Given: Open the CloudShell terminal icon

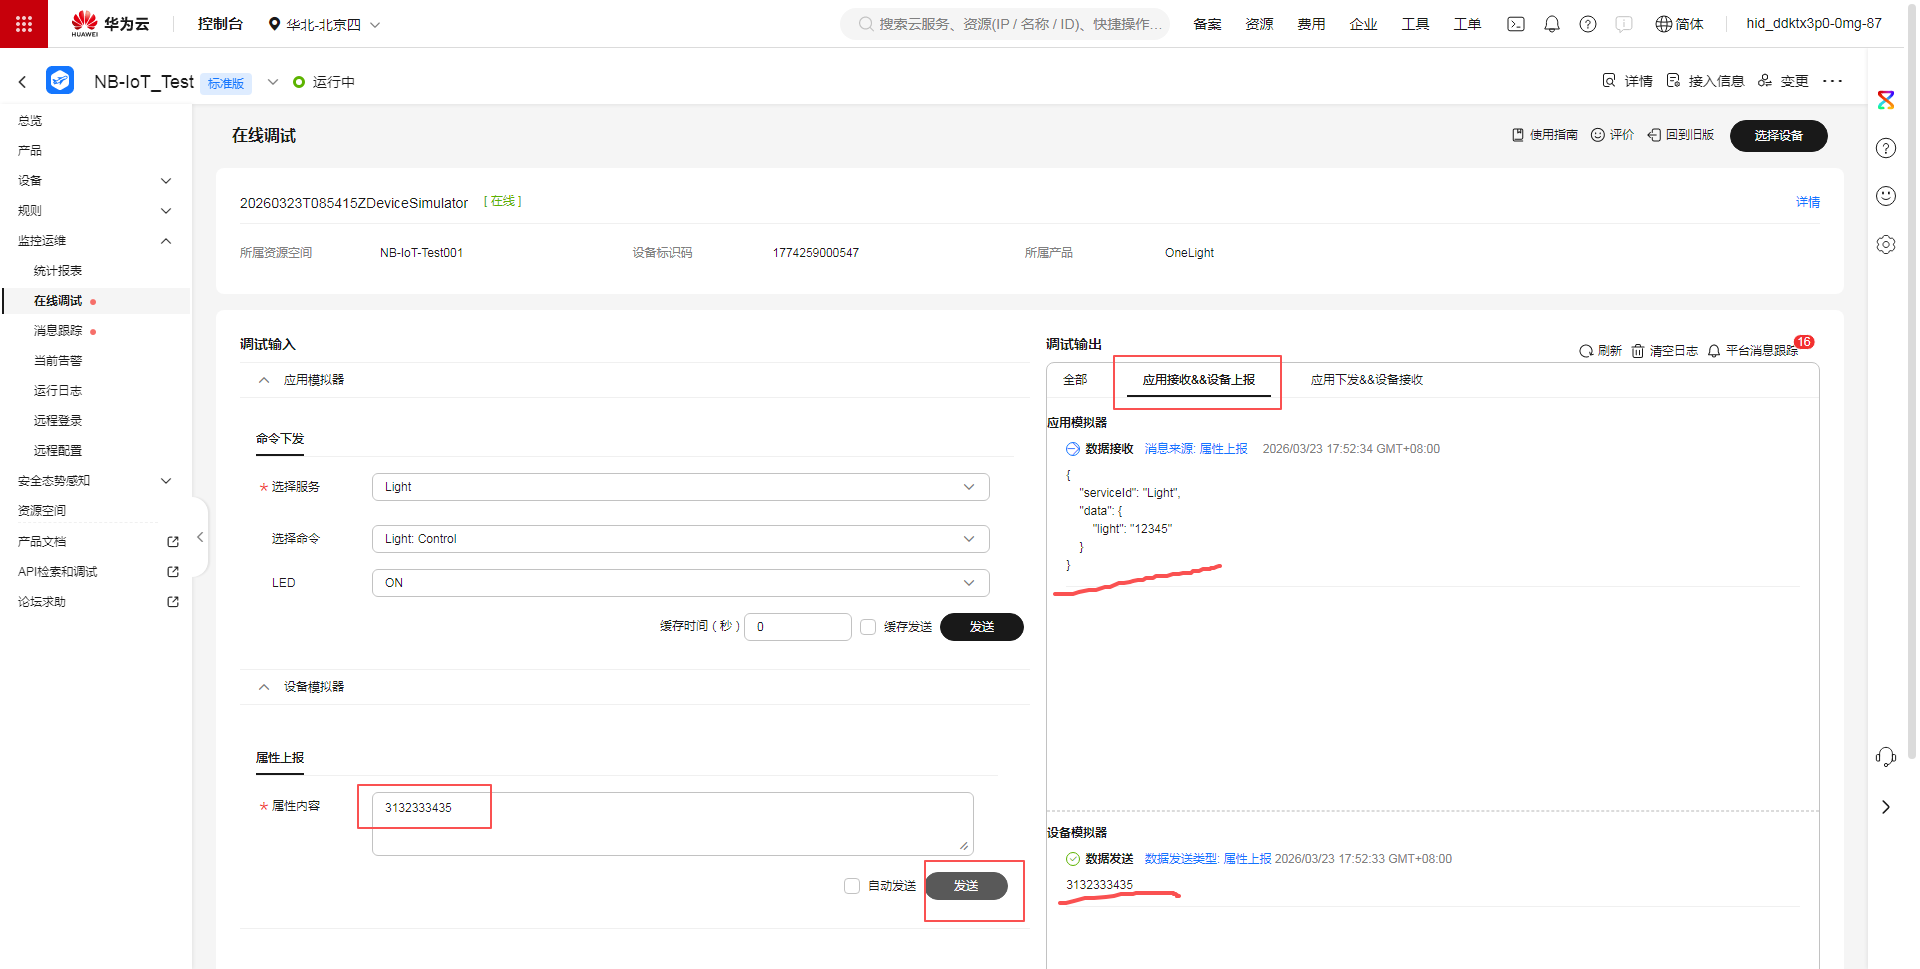Looking at the screenshot, I should tap(1516, 24).
